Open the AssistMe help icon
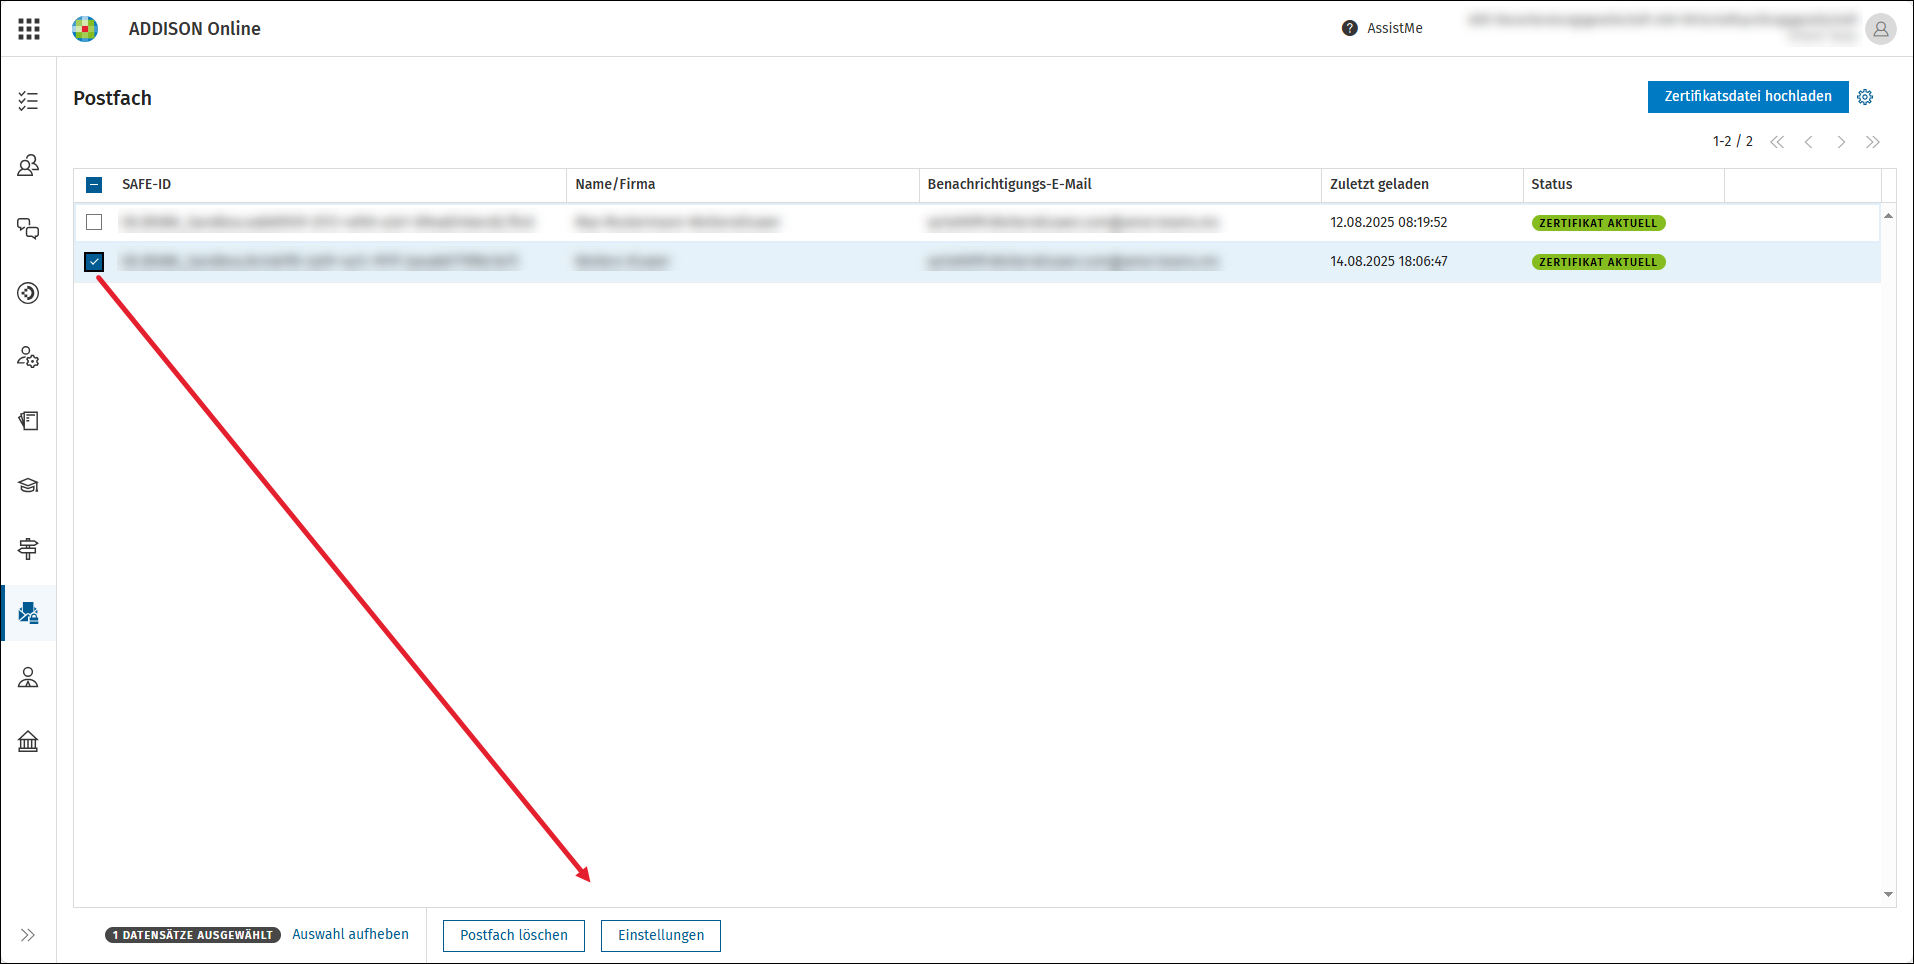This screenshot has width=1914, height=964. 1350,28
